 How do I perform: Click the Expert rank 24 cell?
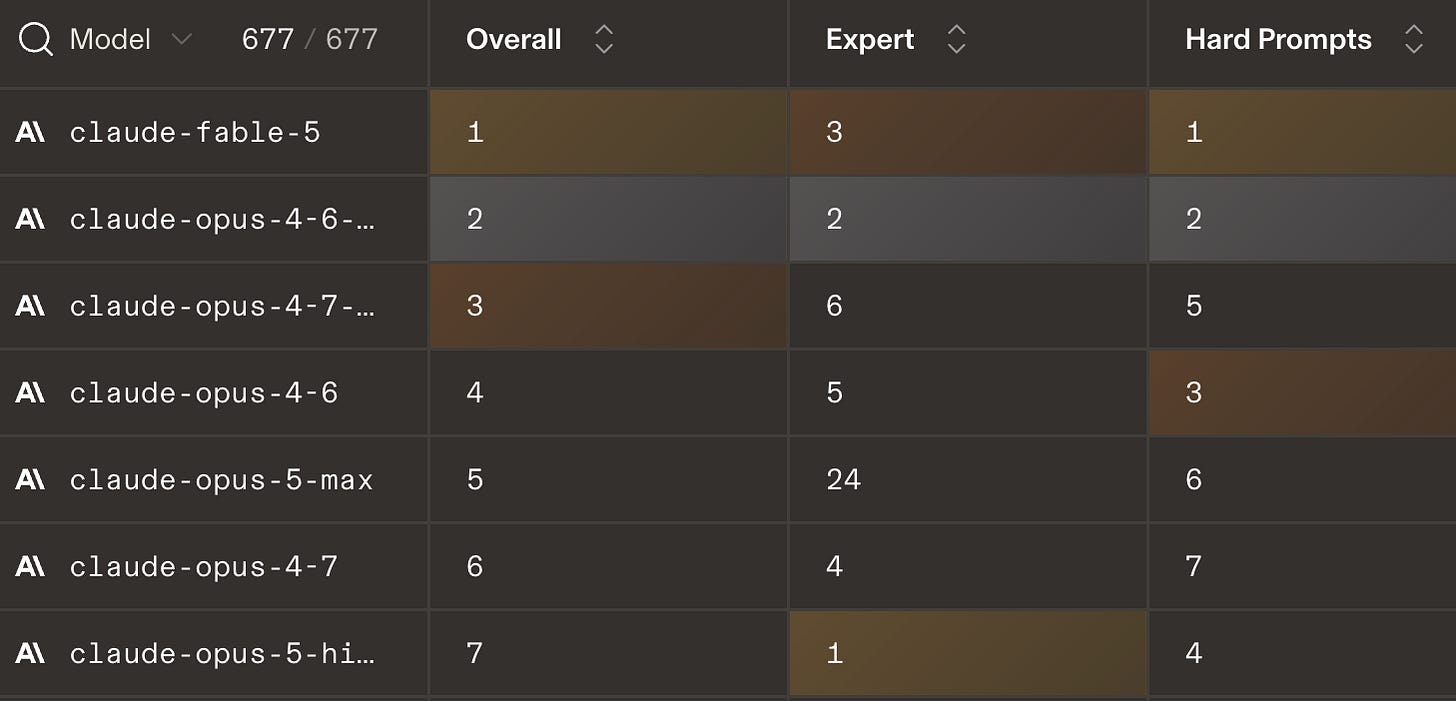tap(968, 480)
